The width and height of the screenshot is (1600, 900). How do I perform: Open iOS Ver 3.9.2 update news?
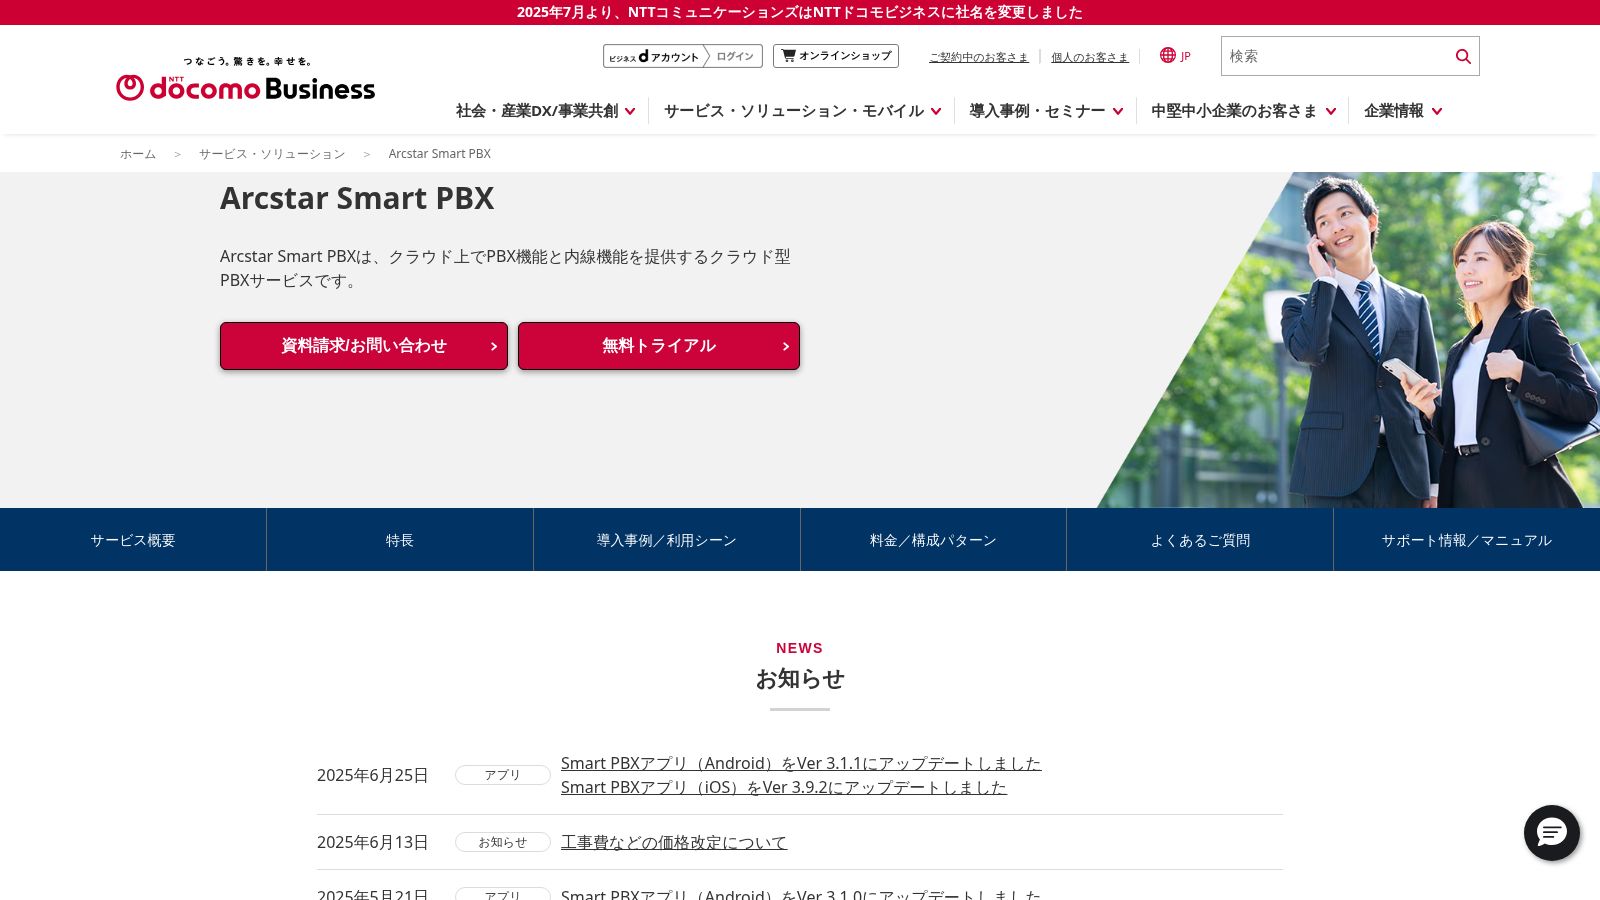click(784, 787)
